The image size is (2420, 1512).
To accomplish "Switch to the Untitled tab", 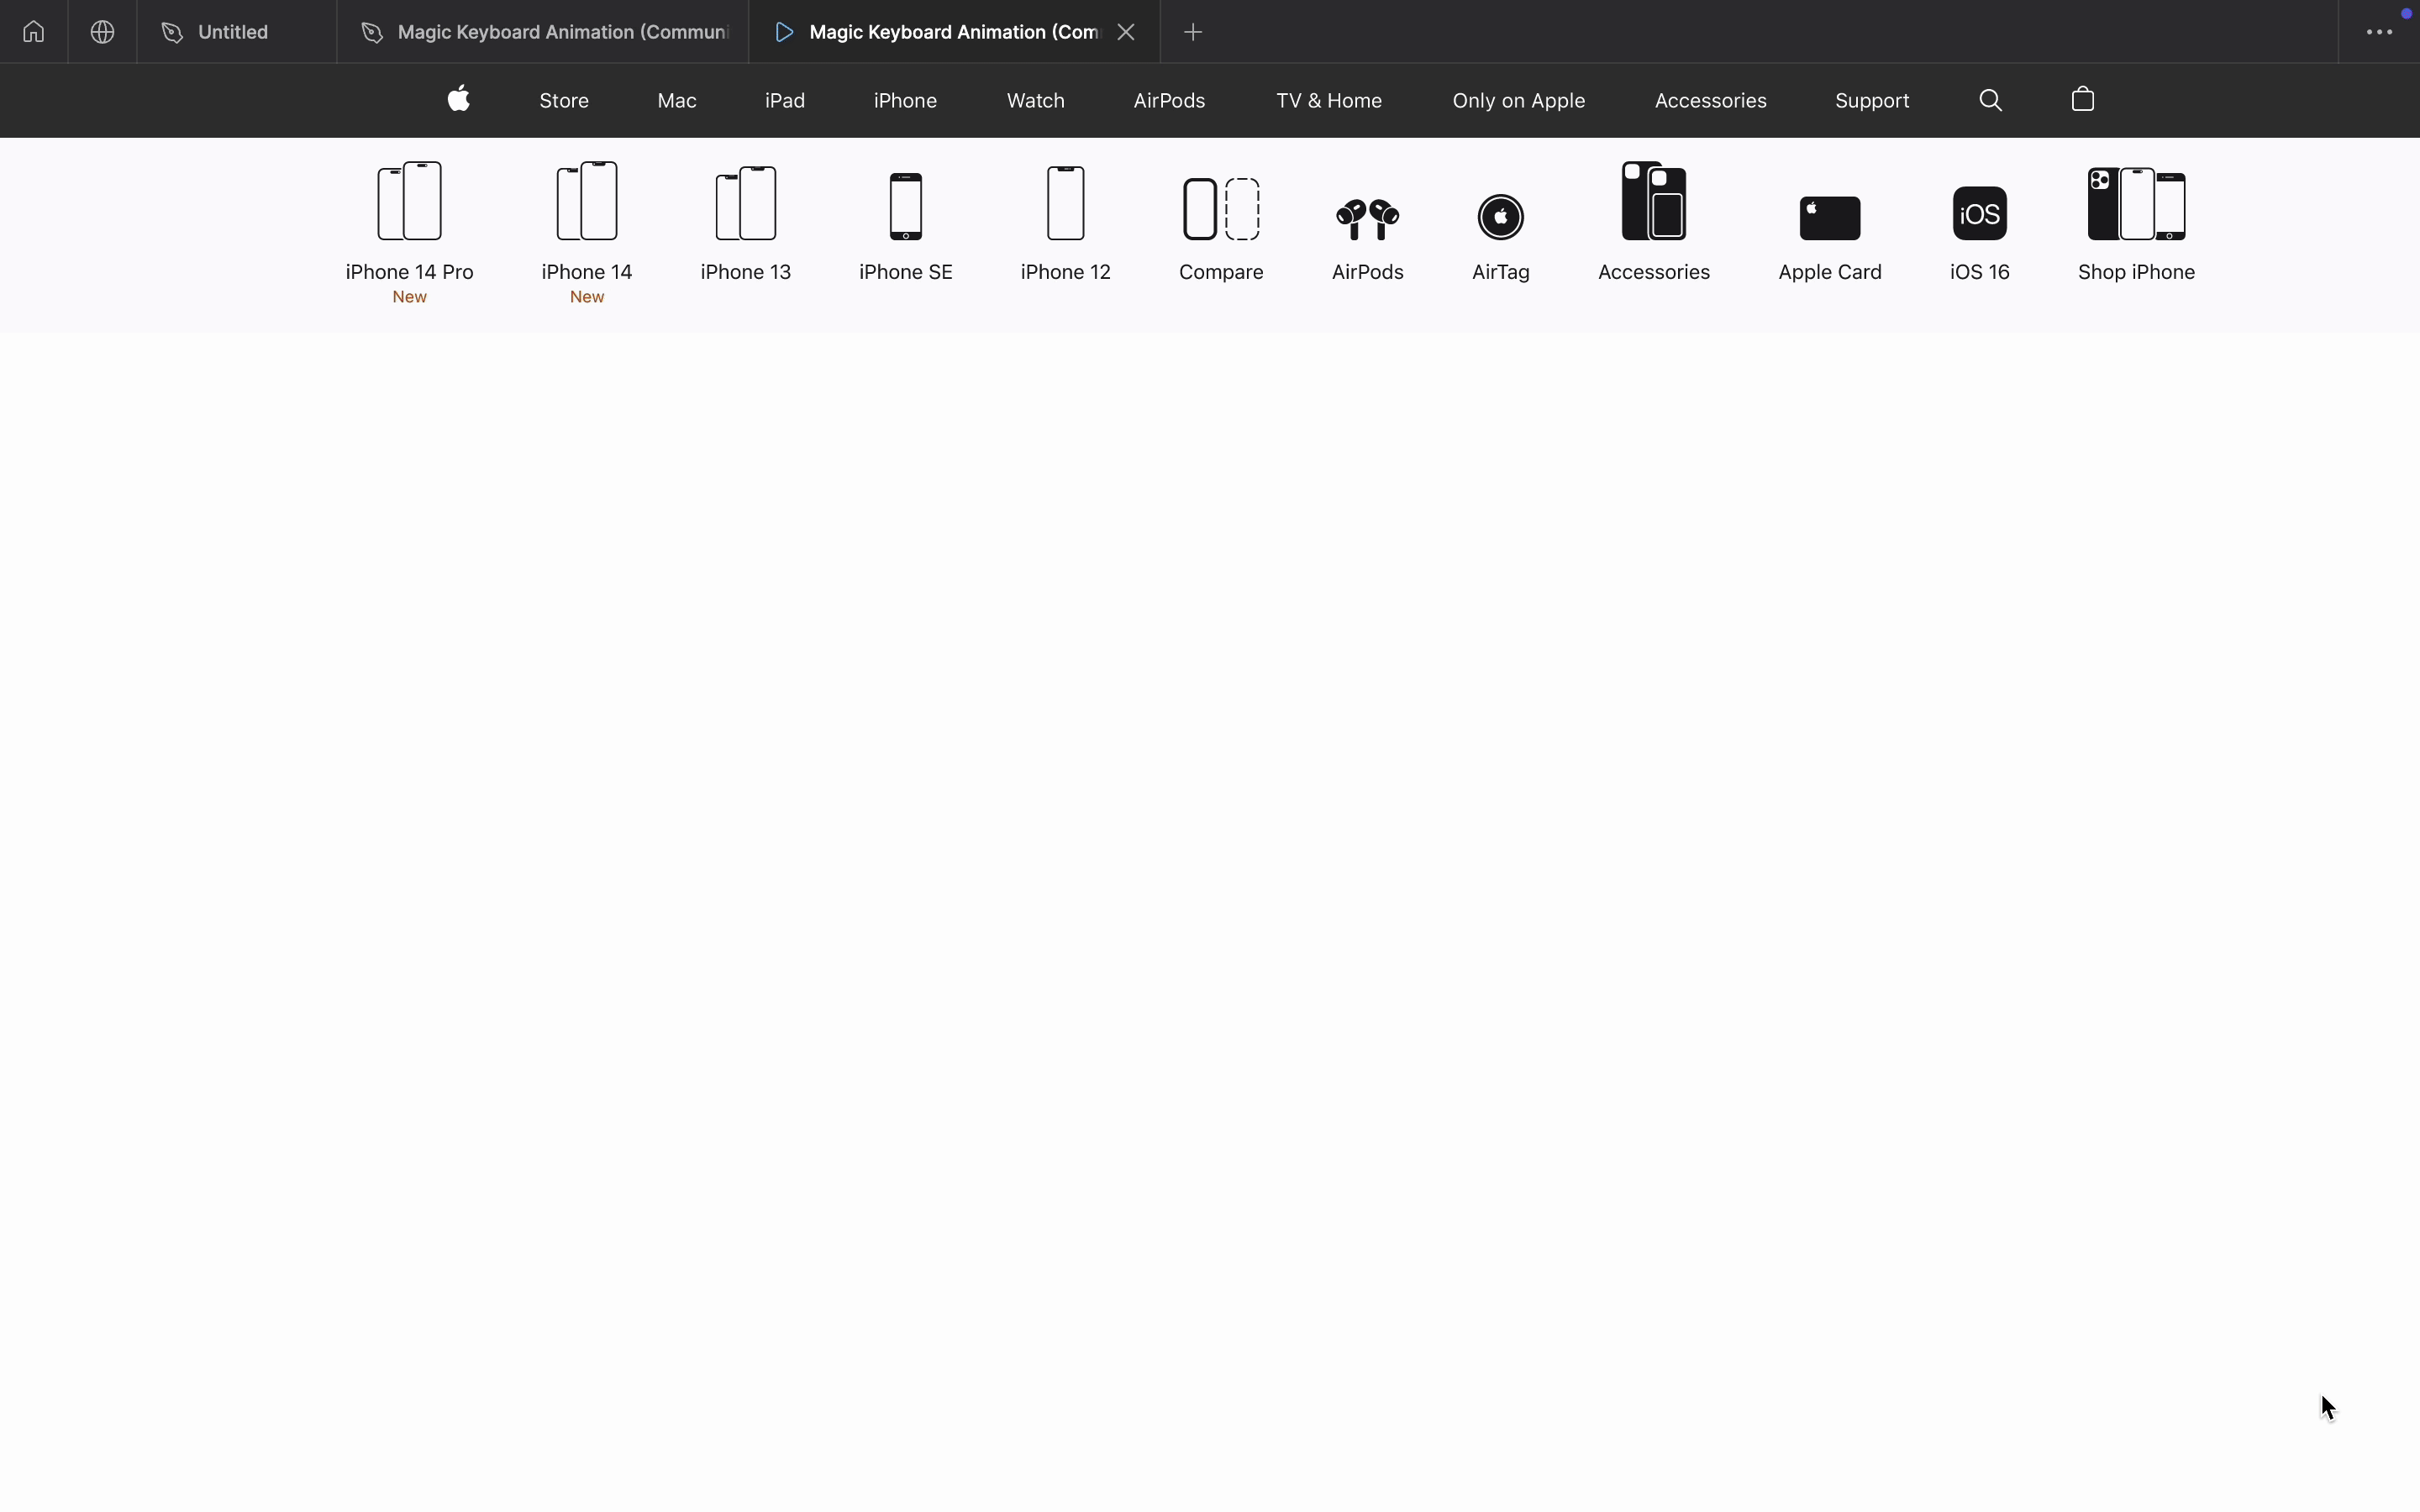I will [x=236, y=32].
